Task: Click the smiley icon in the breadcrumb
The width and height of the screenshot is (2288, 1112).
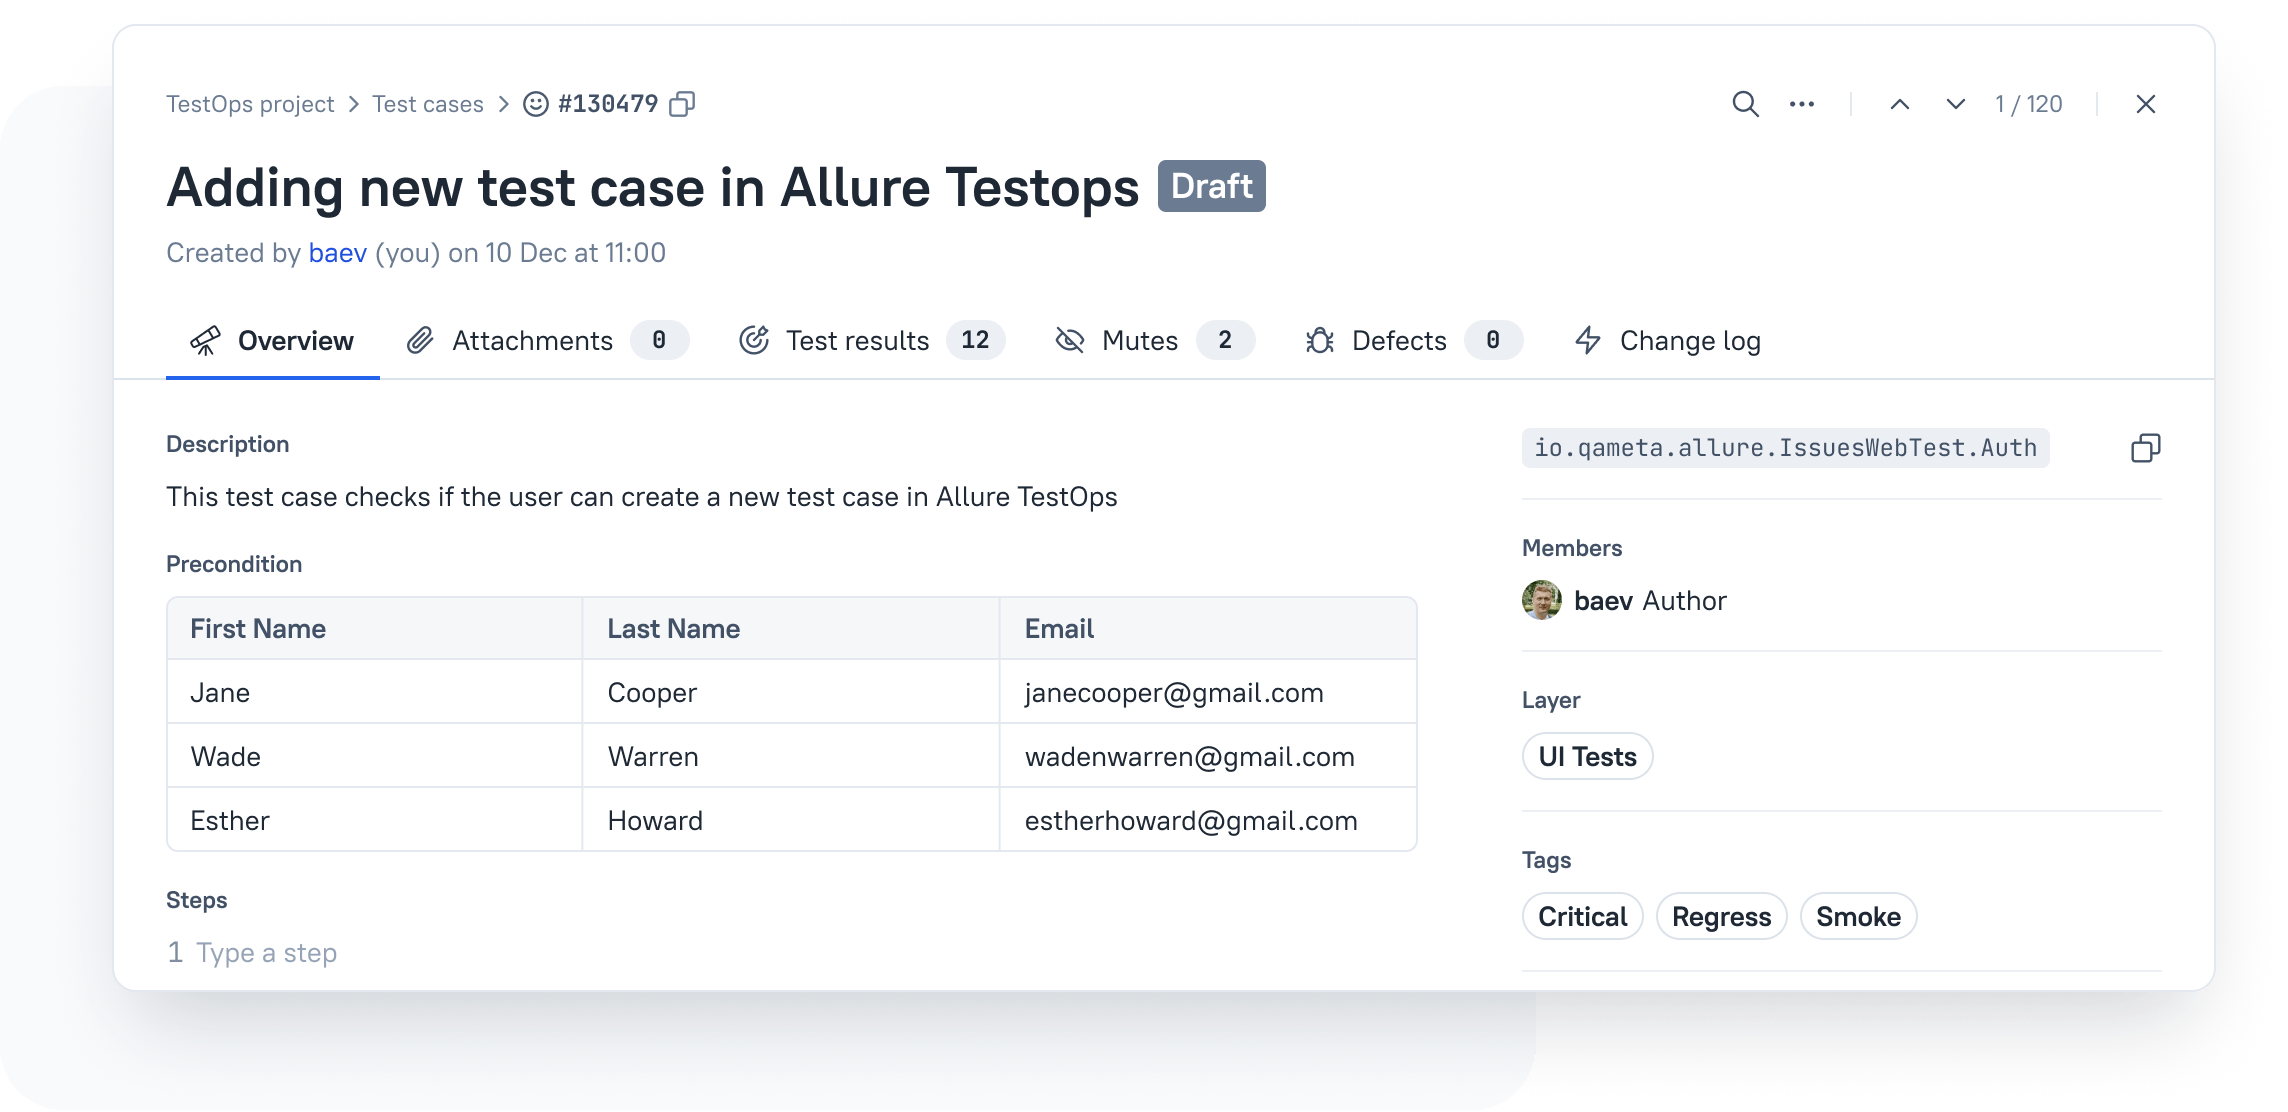Action: pos(537,103)
